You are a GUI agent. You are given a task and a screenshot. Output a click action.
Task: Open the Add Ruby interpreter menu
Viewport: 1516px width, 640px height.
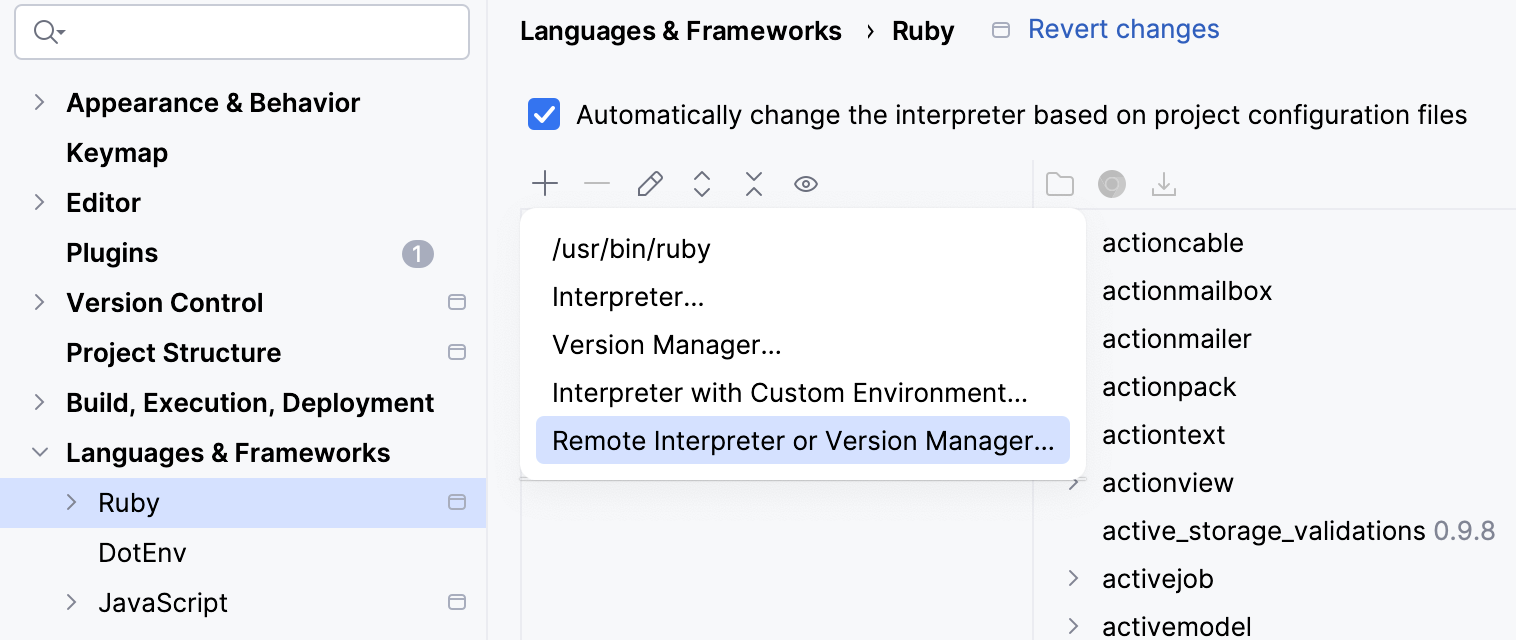544,183
